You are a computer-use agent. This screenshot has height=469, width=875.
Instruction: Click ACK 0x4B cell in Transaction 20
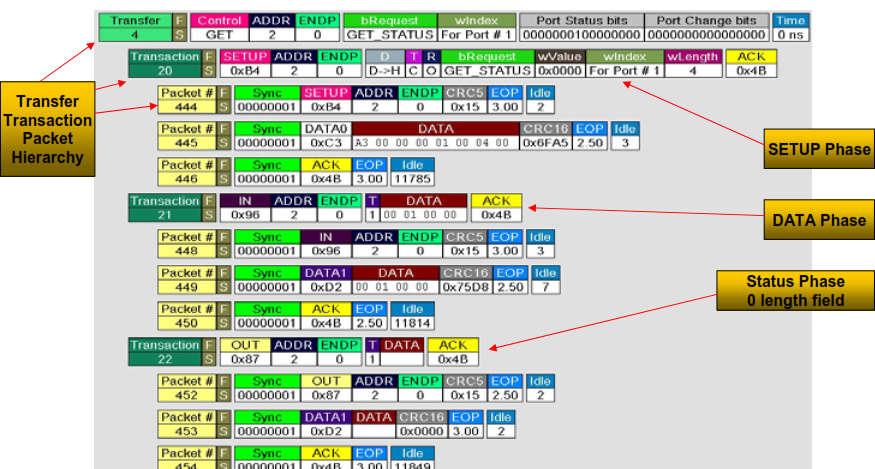coord(751,64)
